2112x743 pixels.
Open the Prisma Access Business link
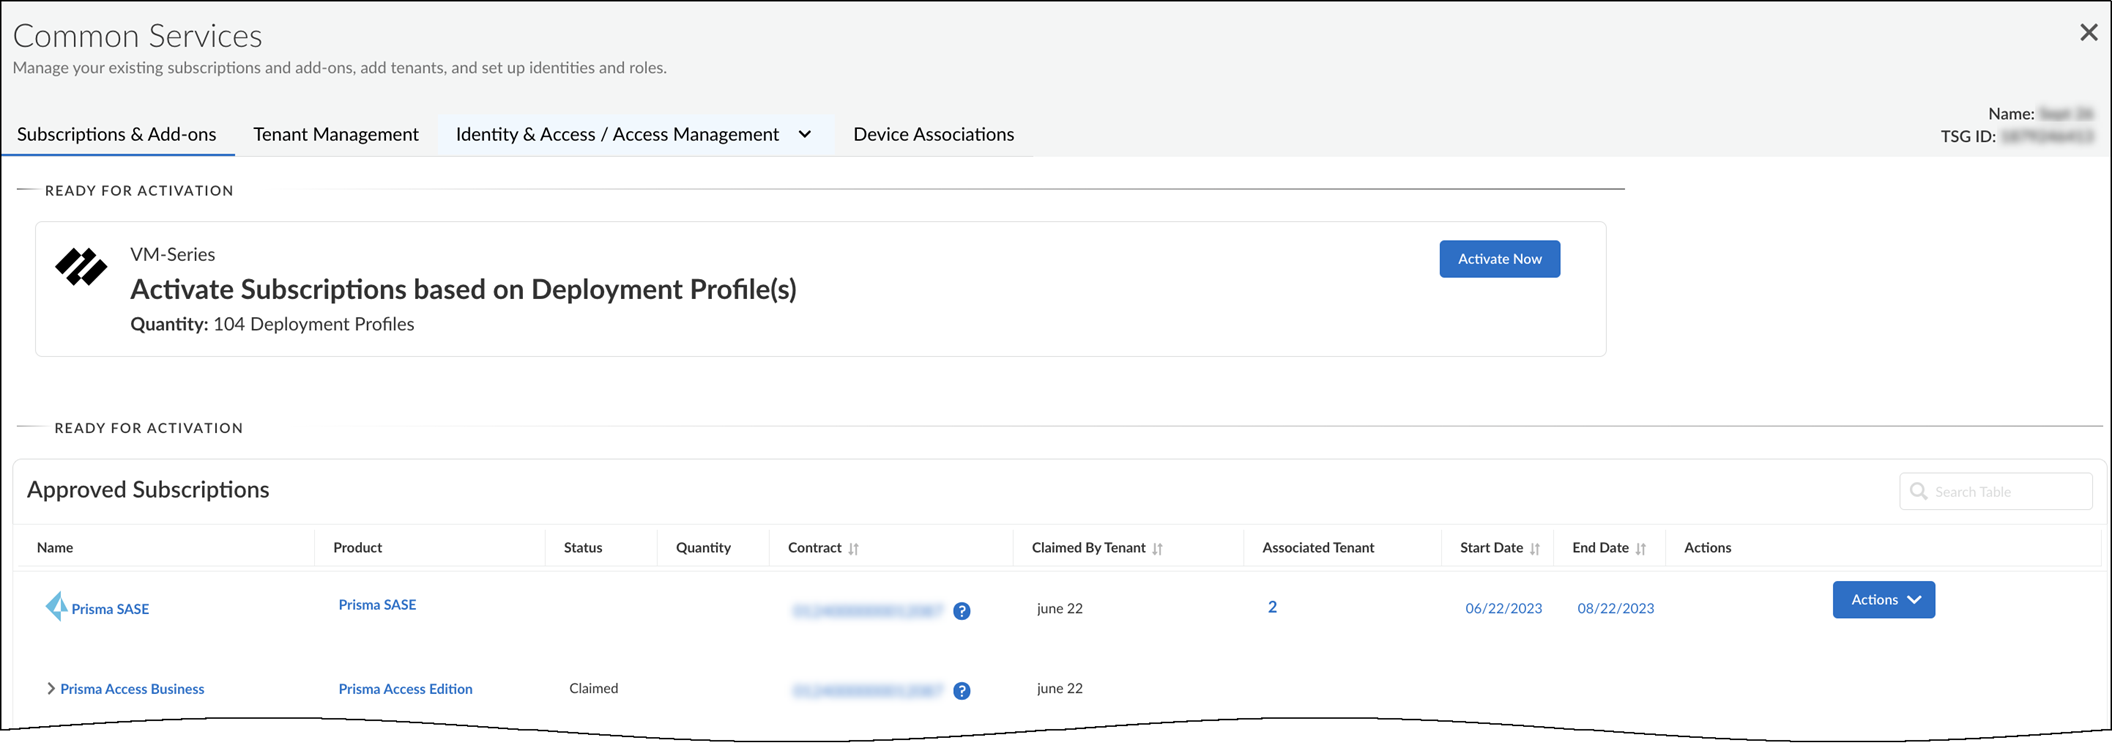(x=132, y=689)
